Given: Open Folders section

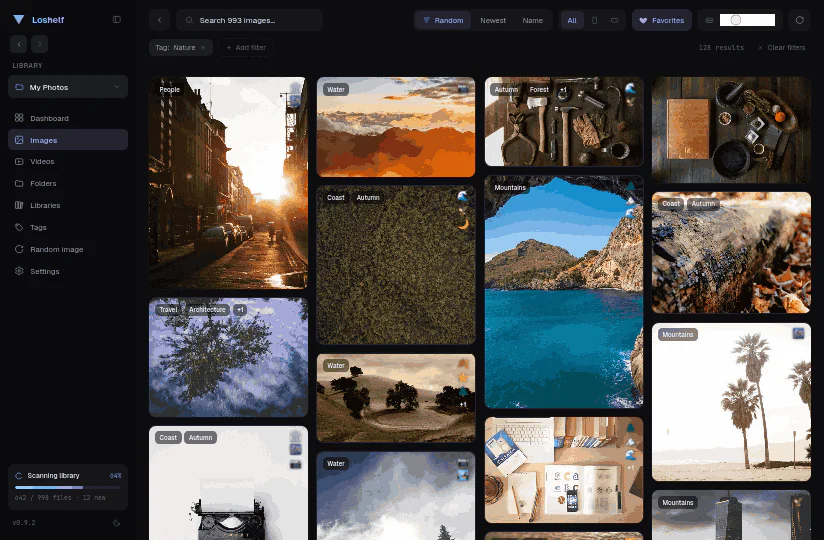Looking at the screenshot, I should point(68,183).
